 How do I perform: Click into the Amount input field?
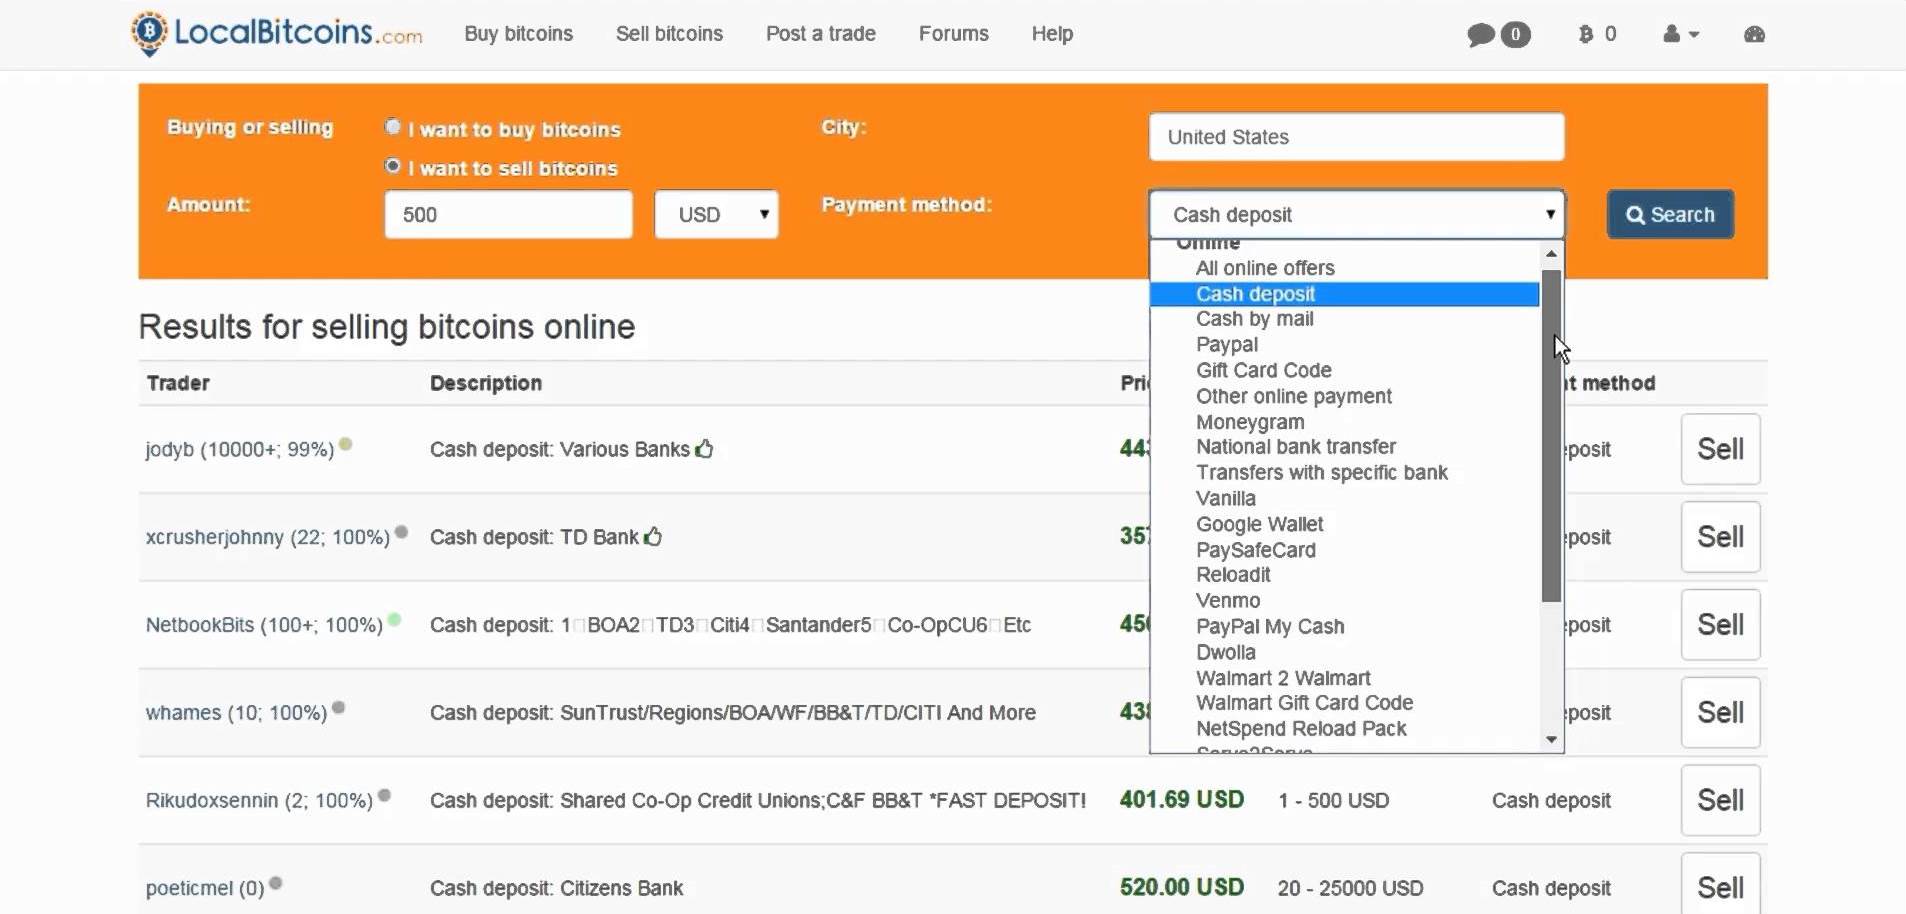tap(508, 215)
